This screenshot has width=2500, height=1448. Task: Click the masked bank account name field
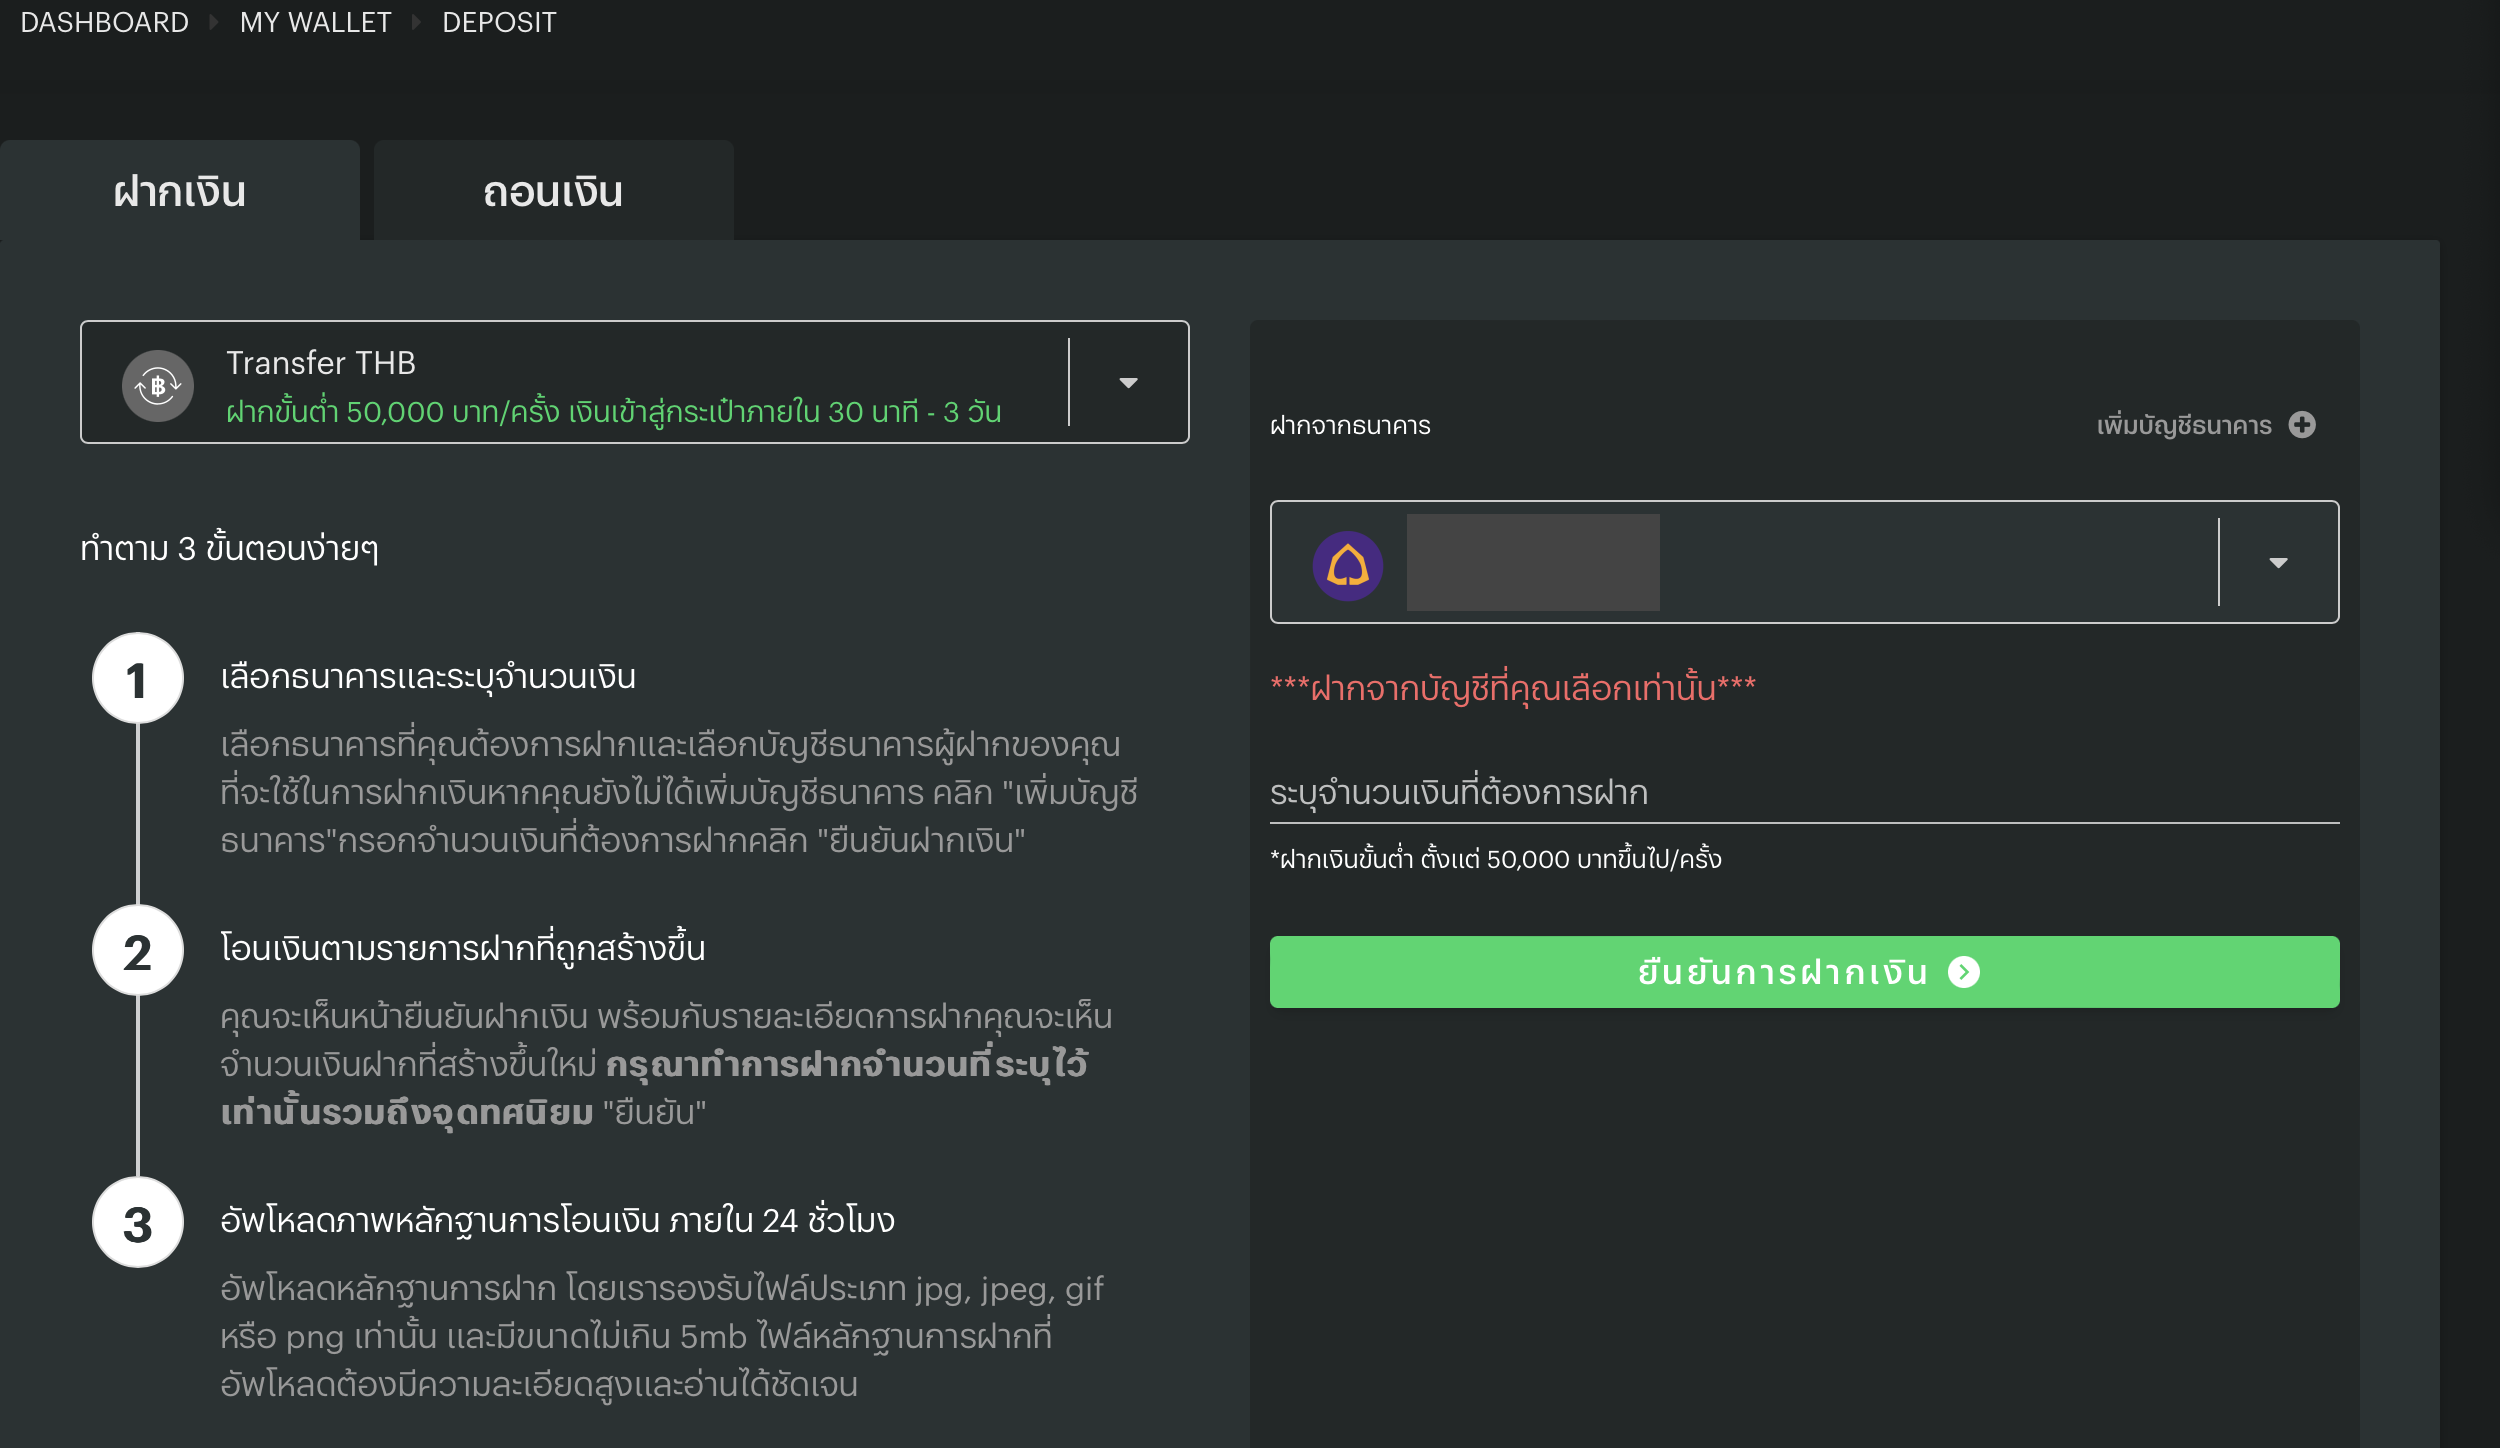(1532, 562)
